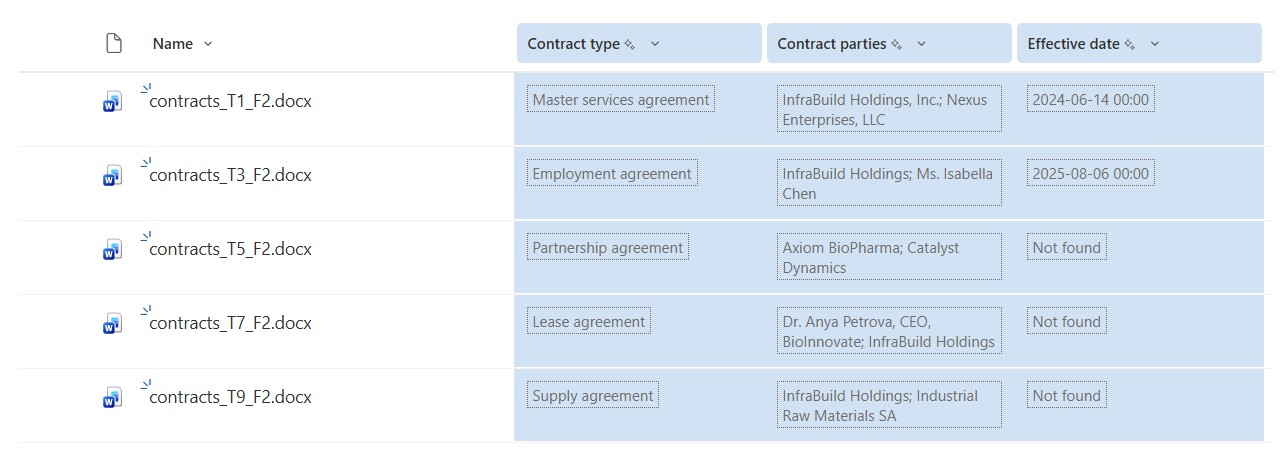Click the Word icon for contracts_T5_F2.docx

[112, 250]
